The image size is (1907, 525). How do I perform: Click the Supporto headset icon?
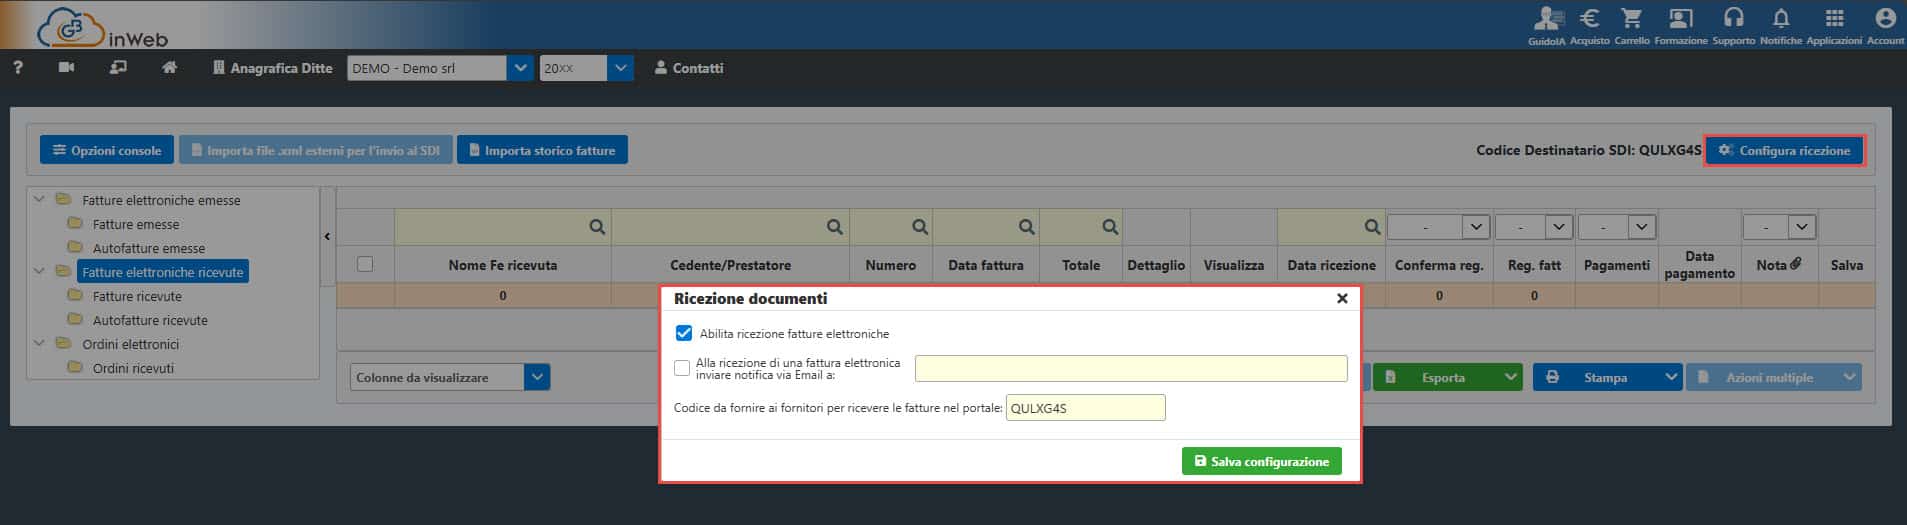(x=1733, y=19)
